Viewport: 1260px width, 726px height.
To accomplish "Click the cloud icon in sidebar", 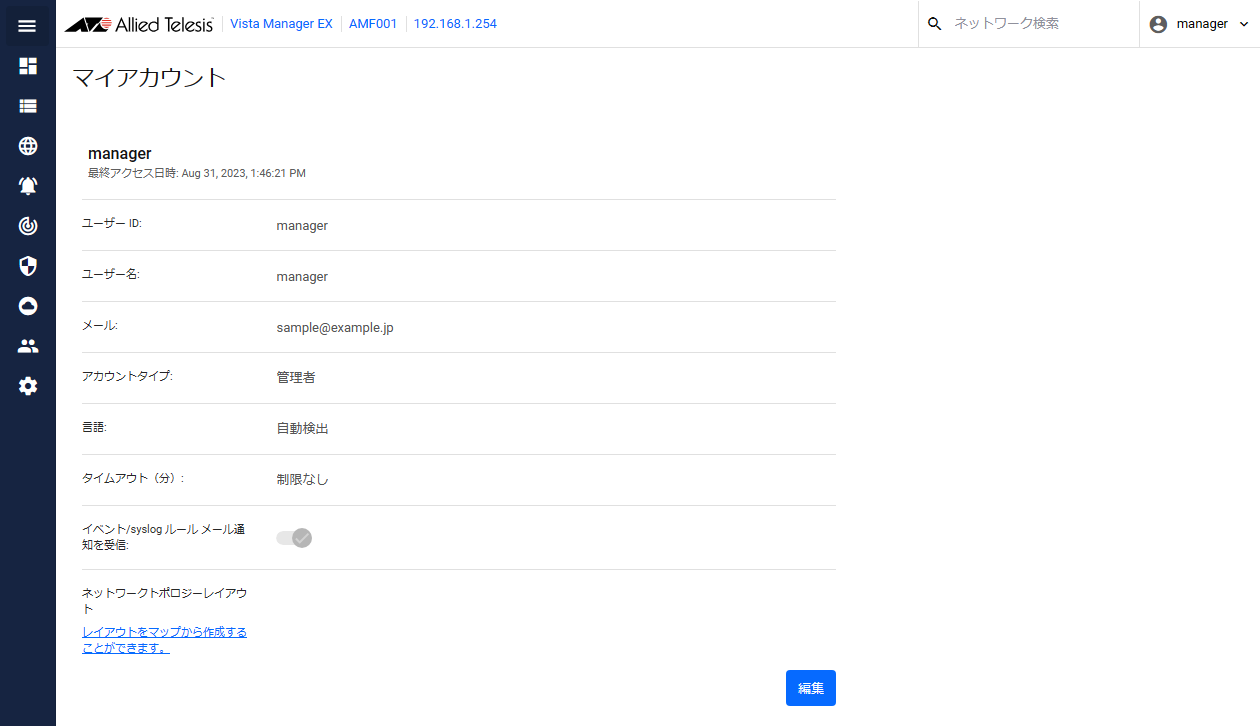I will [x=28, y=306].
